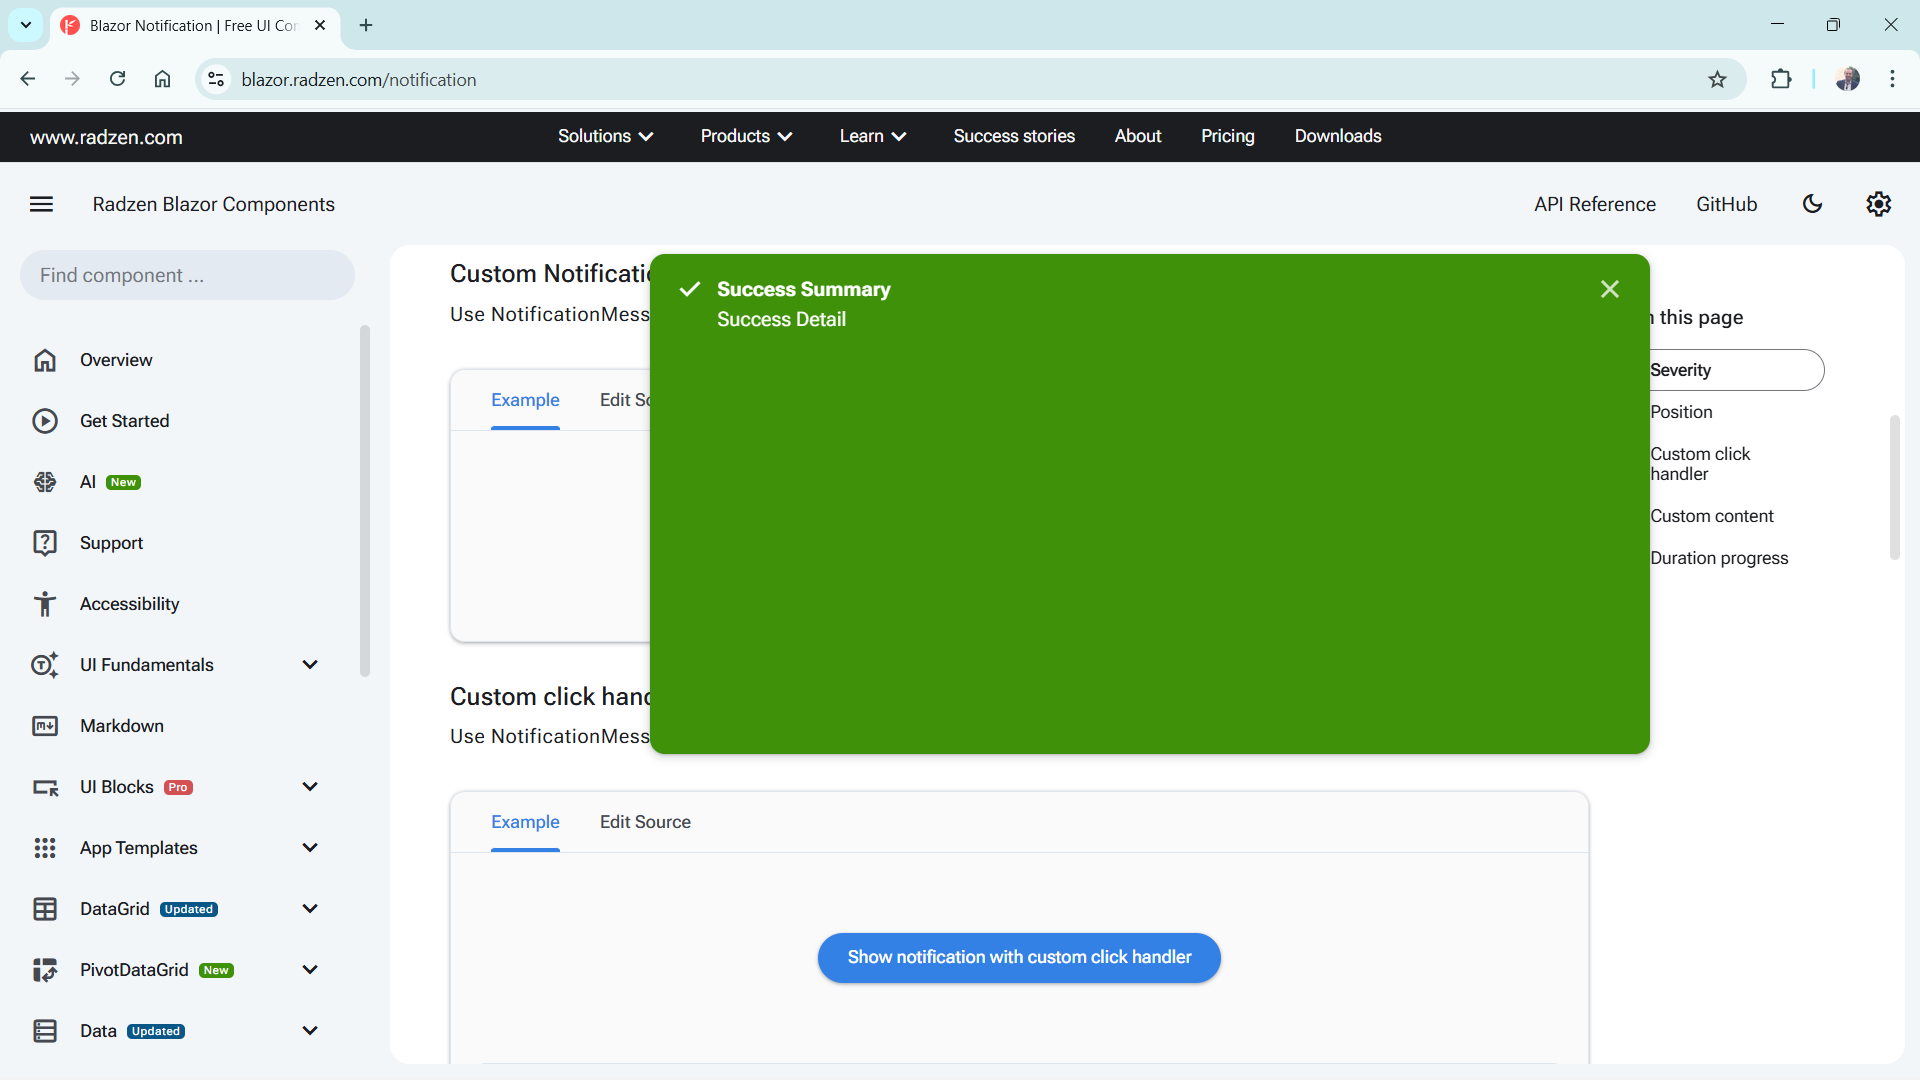Open the Products dropdown menu
This screenshot has width=1920, height=1080.
tap(746, 136)
